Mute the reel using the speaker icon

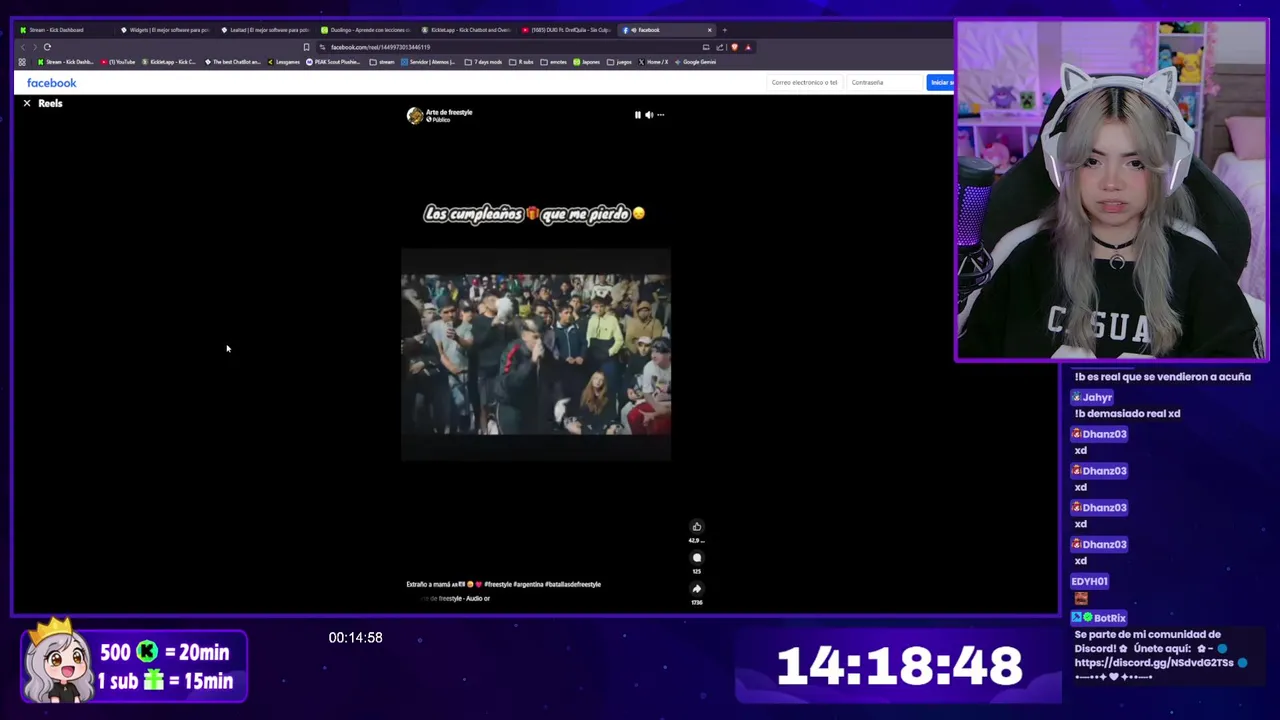(x=649, y=115)
